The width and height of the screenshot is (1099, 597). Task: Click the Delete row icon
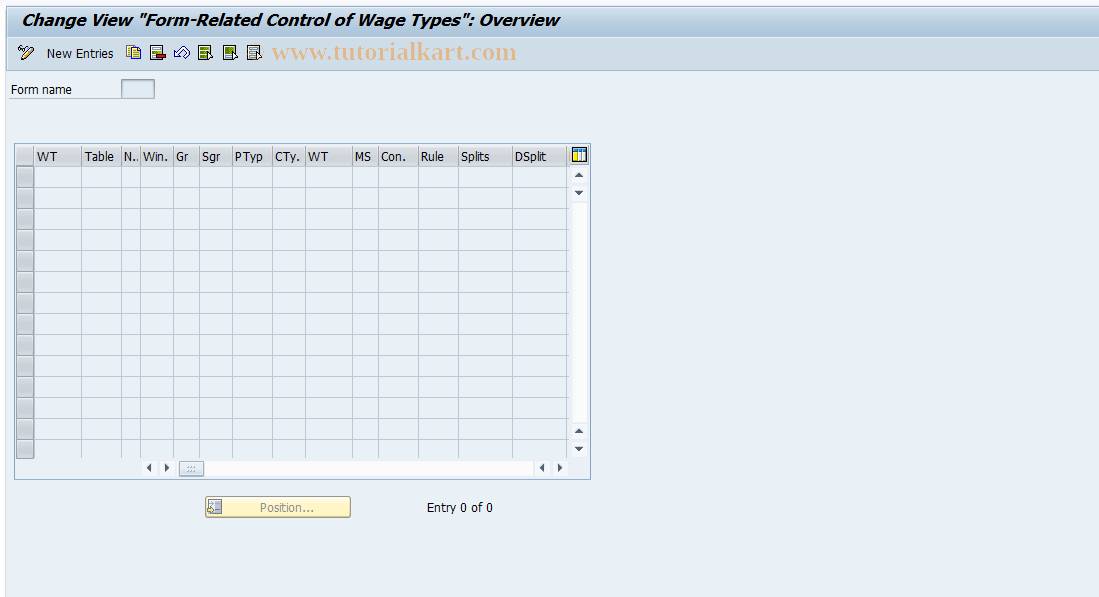tap(158, 53)
